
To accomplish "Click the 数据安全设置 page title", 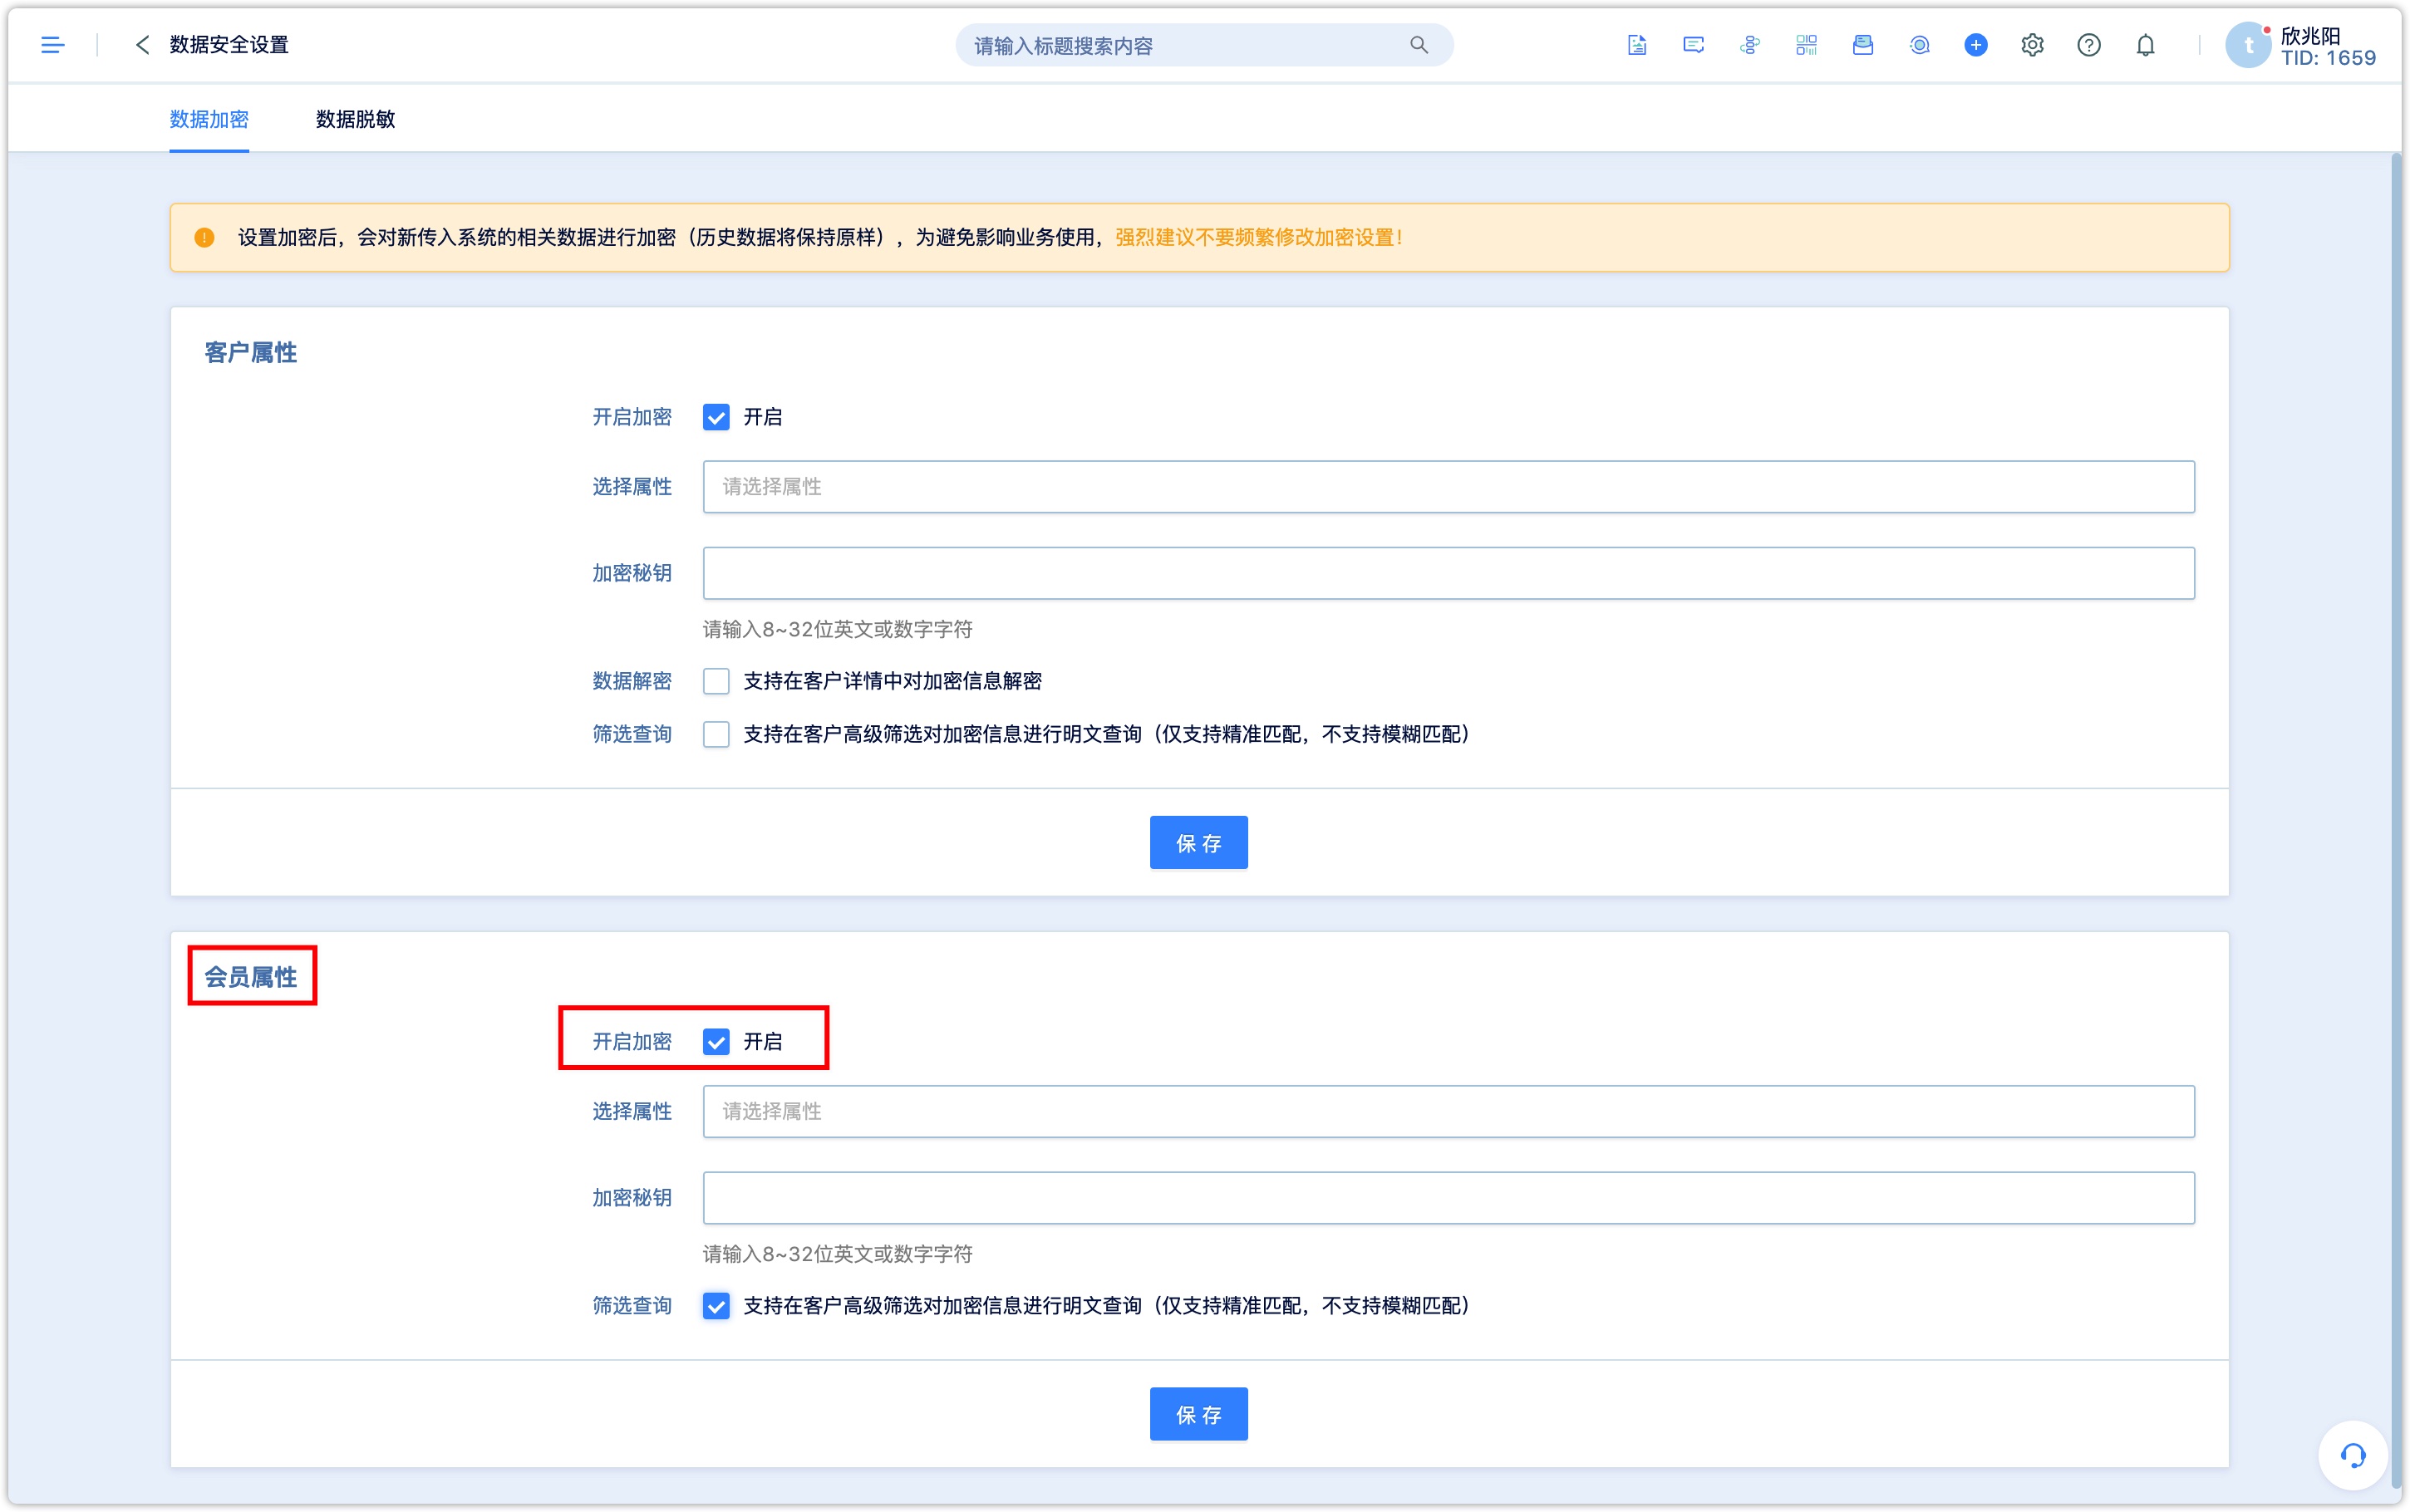I will 229,45.
